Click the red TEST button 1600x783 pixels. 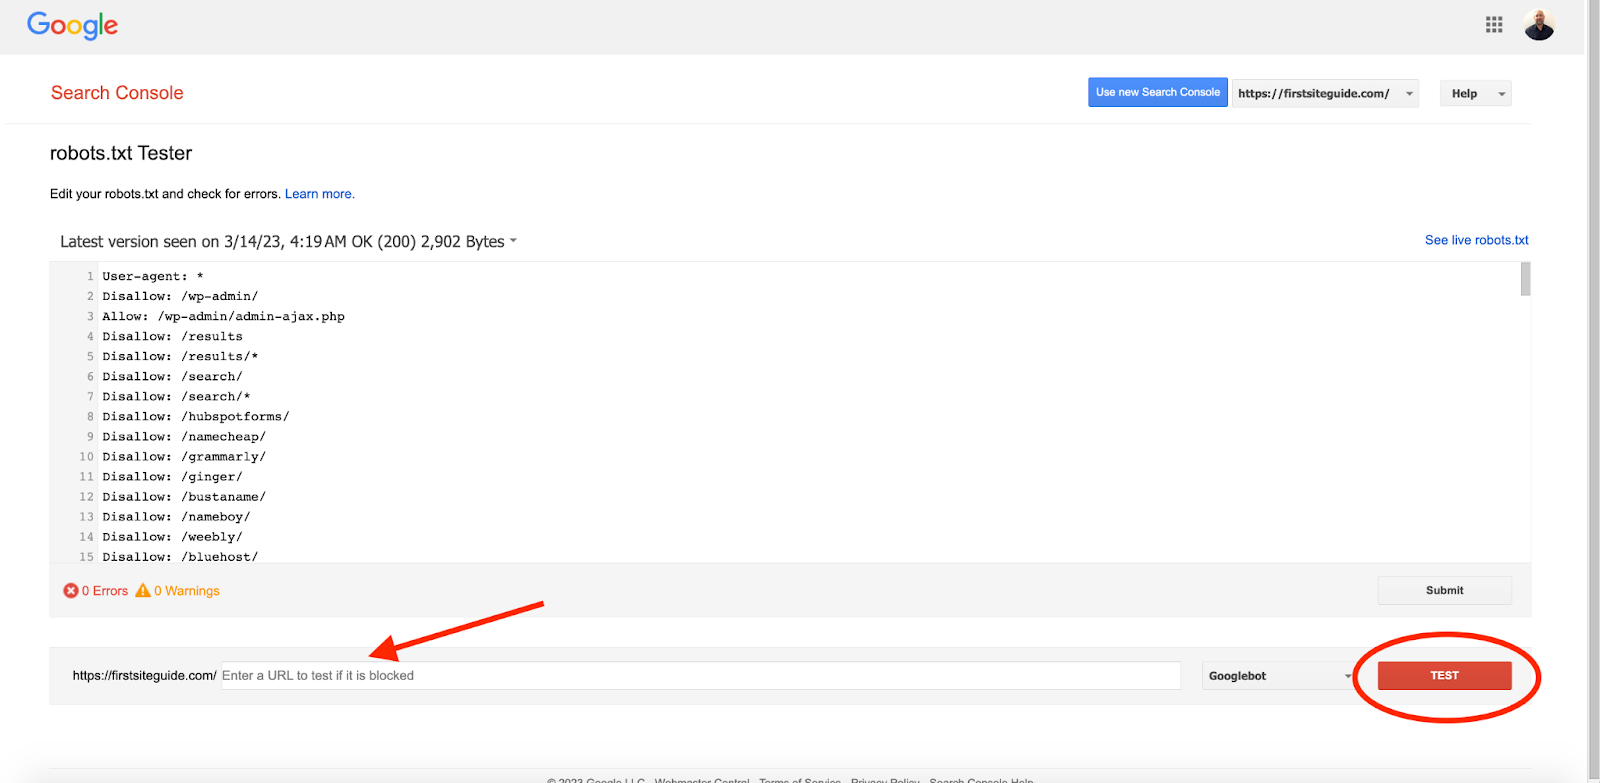(1444, 676)
